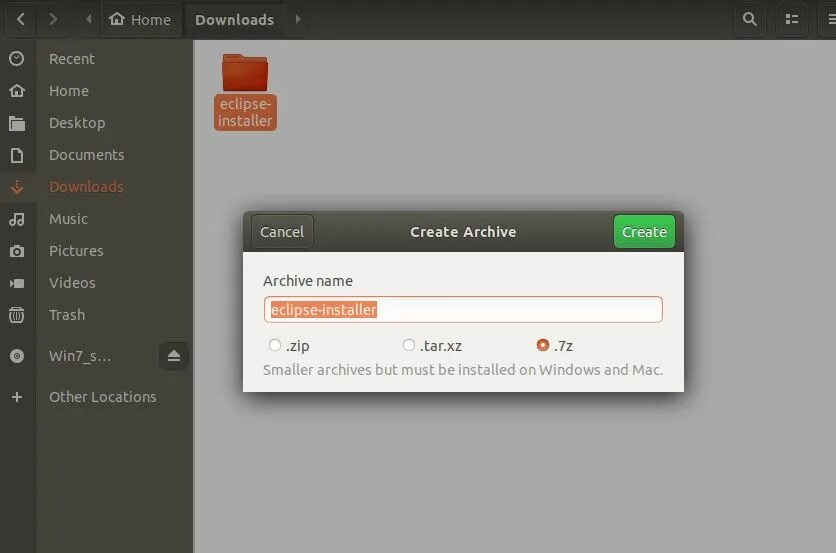This screenshot has height=553, width=836.
Task: Open the search magnifier icon
Action: [x=750, y=19]
